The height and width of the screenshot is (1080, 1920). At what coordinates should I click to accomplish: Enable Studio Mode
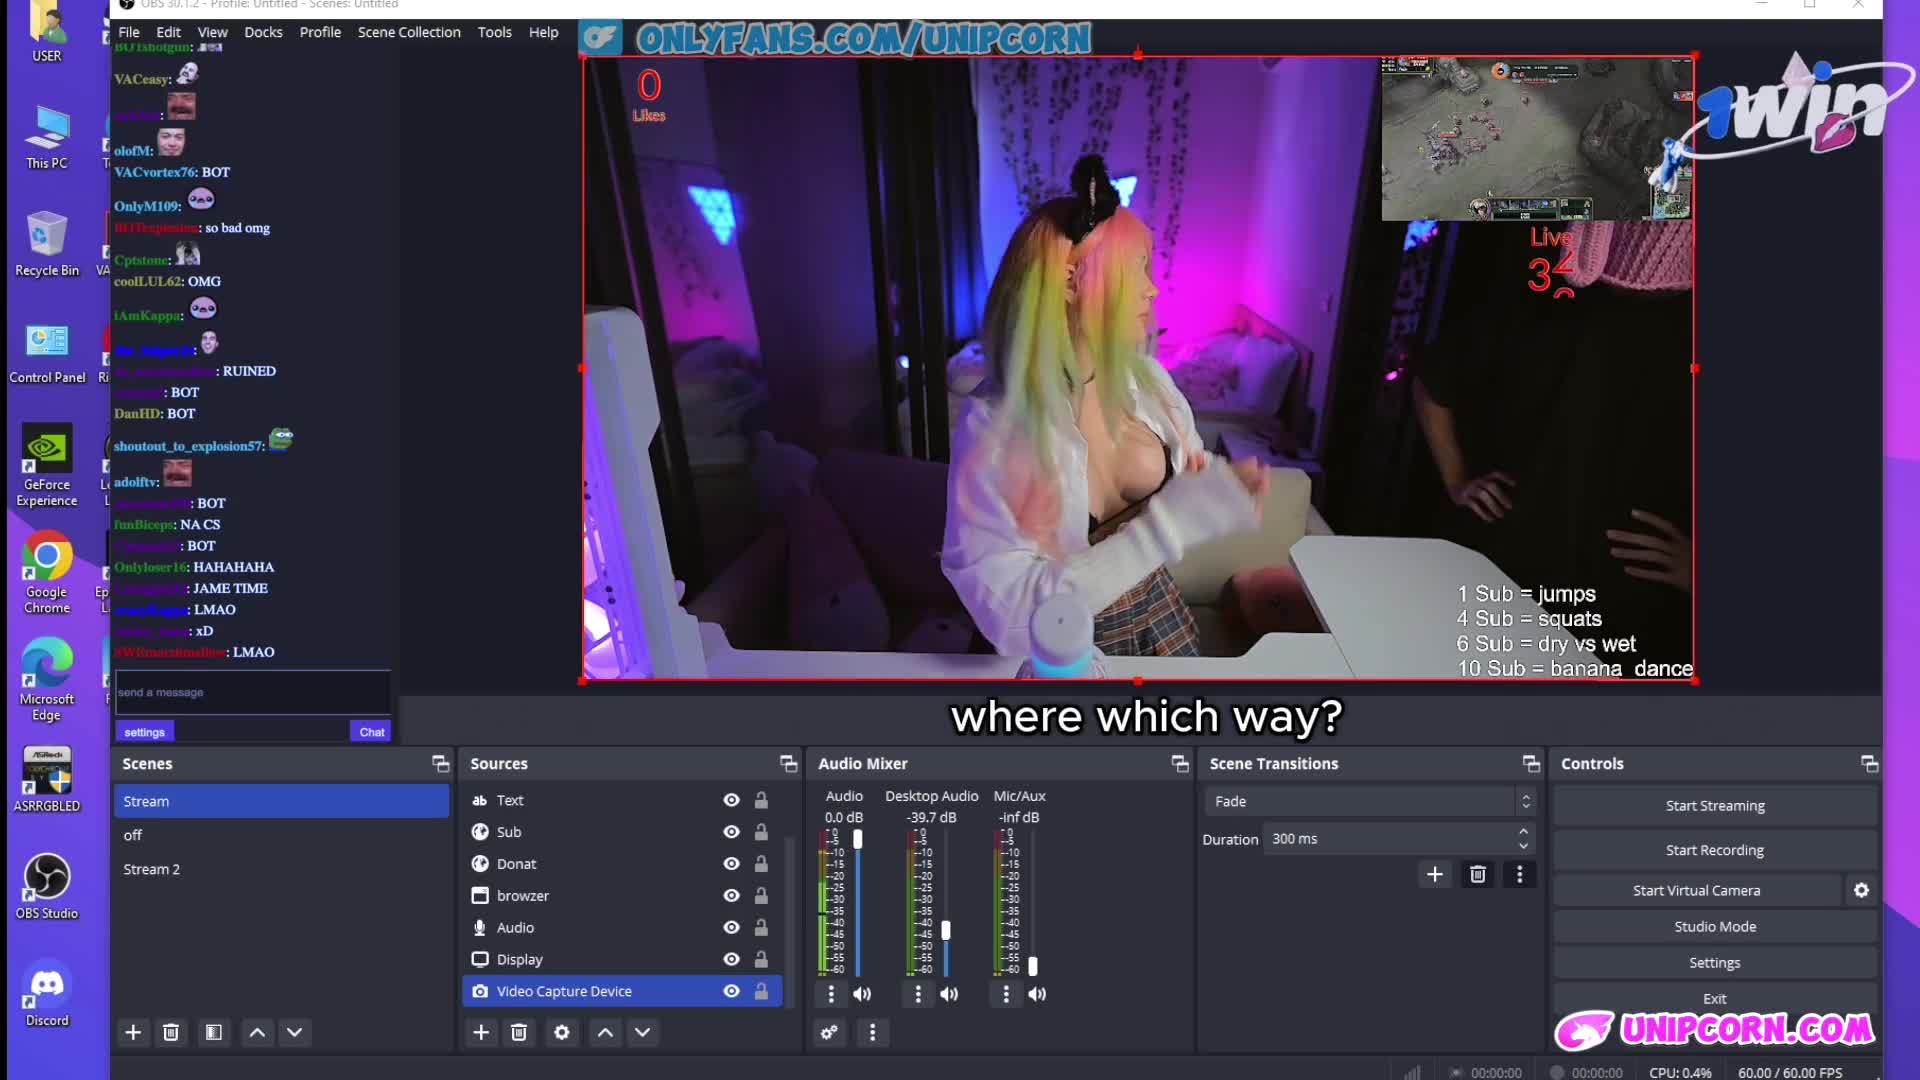(1713, 926)
